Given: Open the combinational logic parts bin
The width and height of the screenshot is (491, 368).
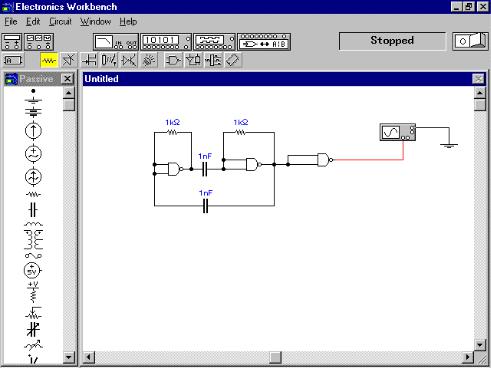Looking at the screenshot, I should click(193, 61).
